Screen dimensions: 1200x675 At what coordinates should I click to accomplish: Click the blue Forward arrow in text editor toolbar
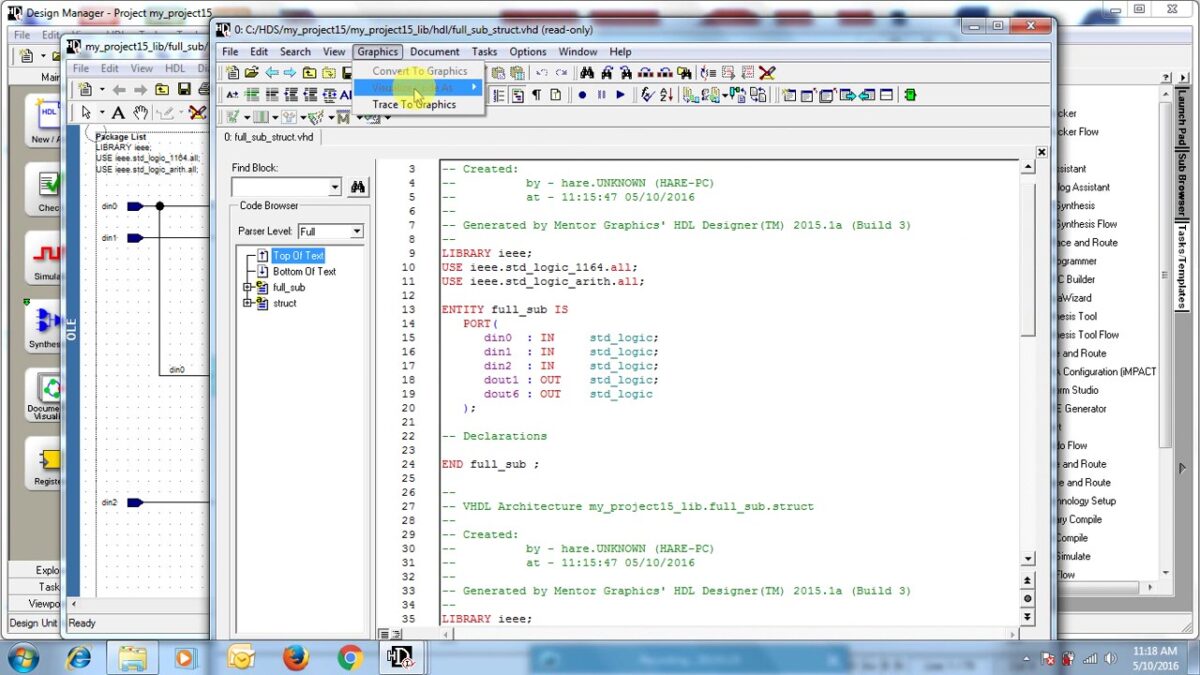pos(290,72)
